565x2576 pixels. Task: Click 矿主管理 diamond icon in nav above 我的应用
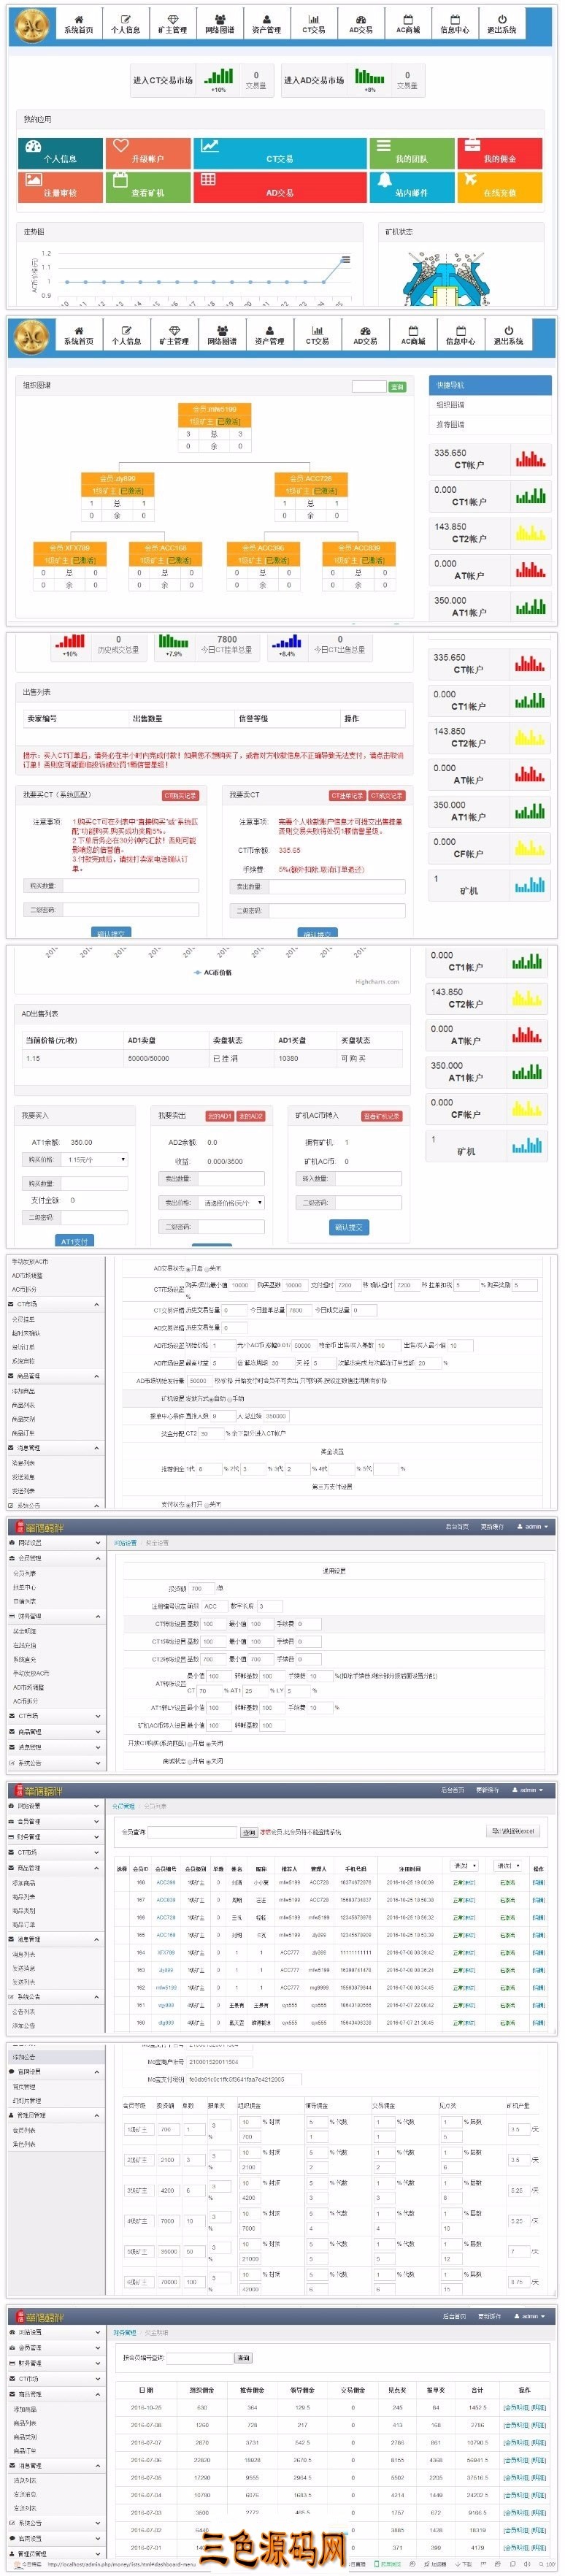[173, 19]
